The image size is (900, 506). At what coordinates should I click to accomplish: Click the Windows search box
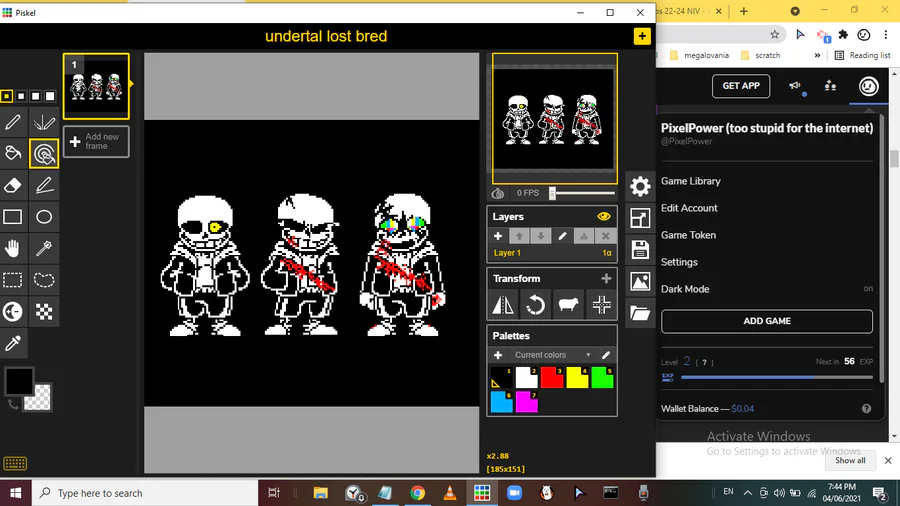click(145, 493)
